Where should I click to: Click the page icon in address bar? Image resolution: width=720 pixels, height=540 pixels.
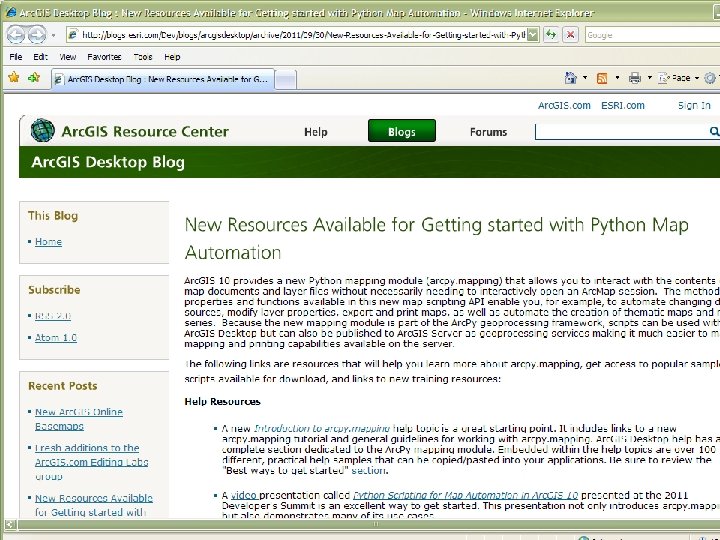[x=72, y=35]
